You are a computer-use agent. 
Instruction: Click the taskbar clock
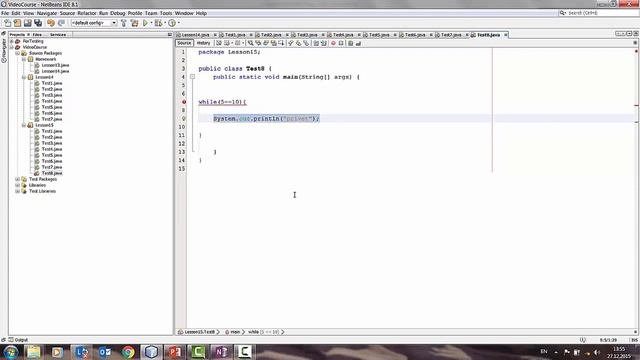point(619,352)
